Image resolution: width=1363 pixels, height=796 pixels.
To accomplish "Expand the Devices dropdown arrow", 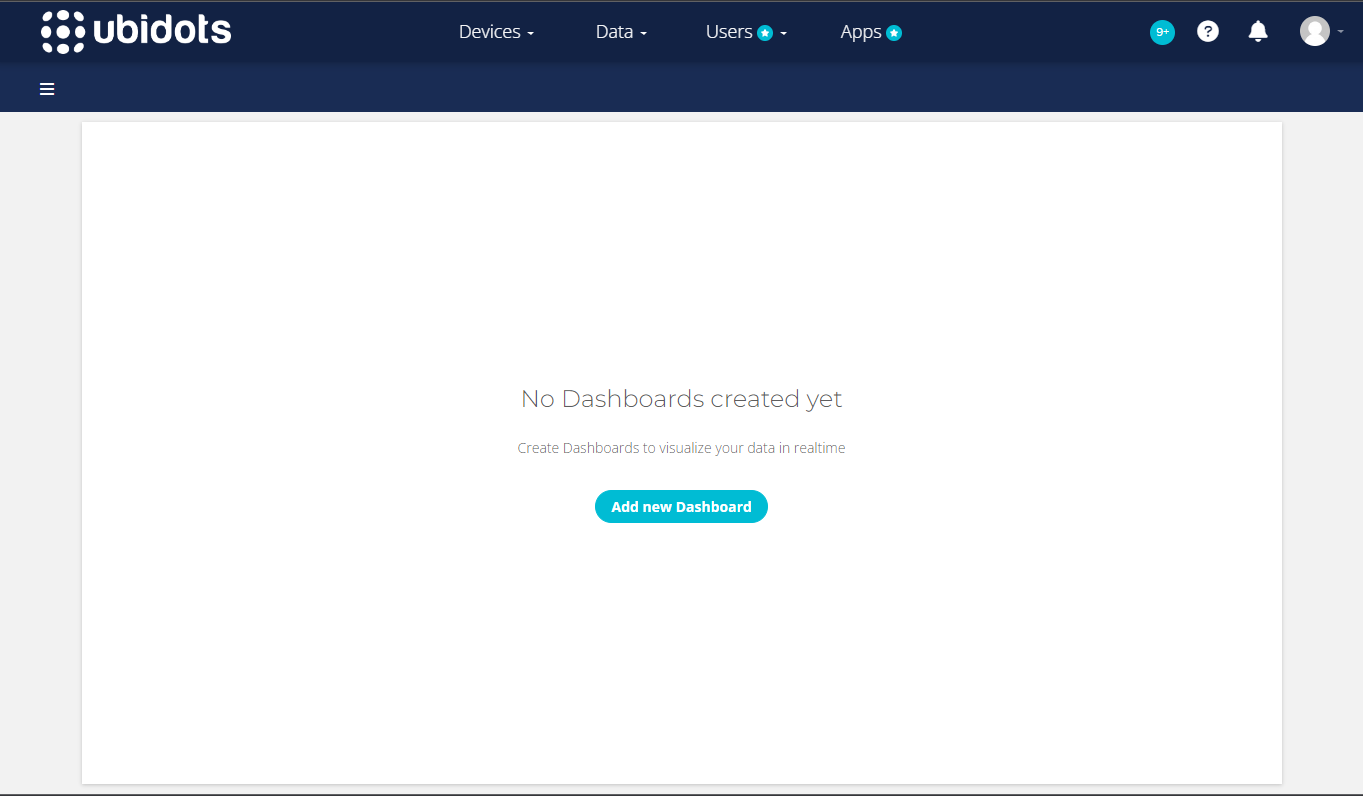I will 529,34.
